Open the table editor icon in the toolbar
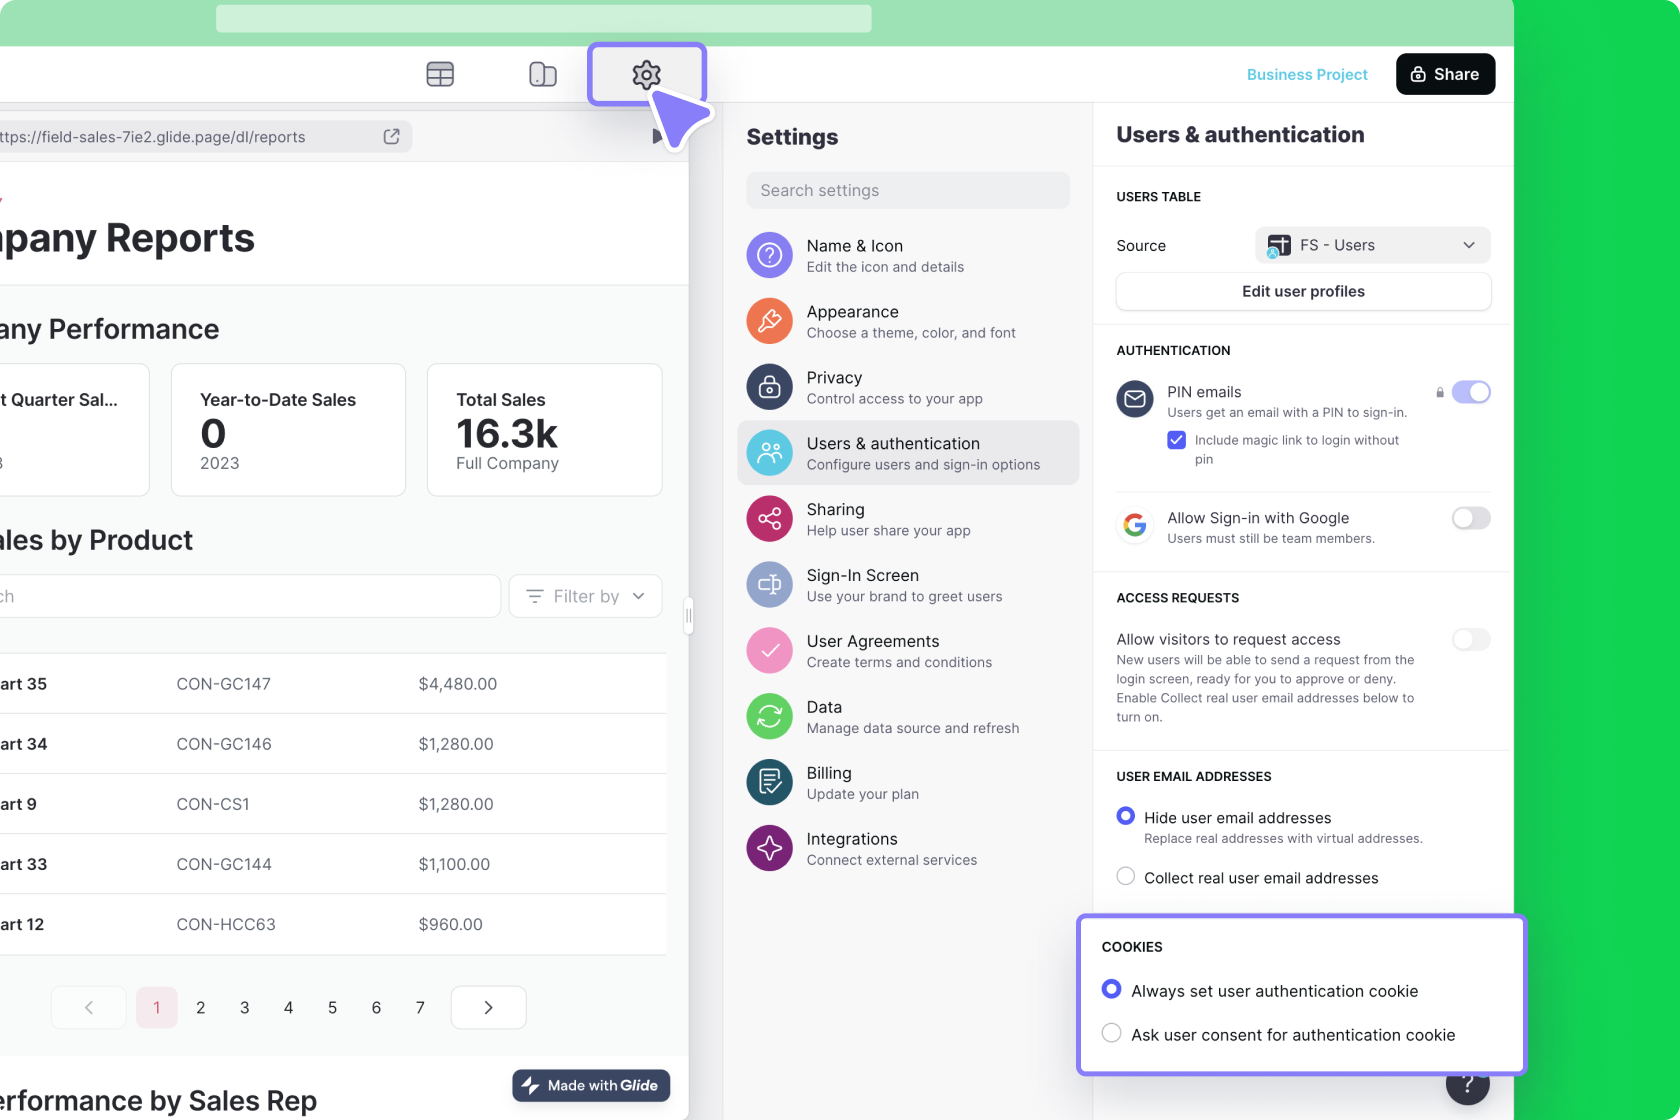The height and width of the screenshot is (1120, 1680). click(440, 73)
